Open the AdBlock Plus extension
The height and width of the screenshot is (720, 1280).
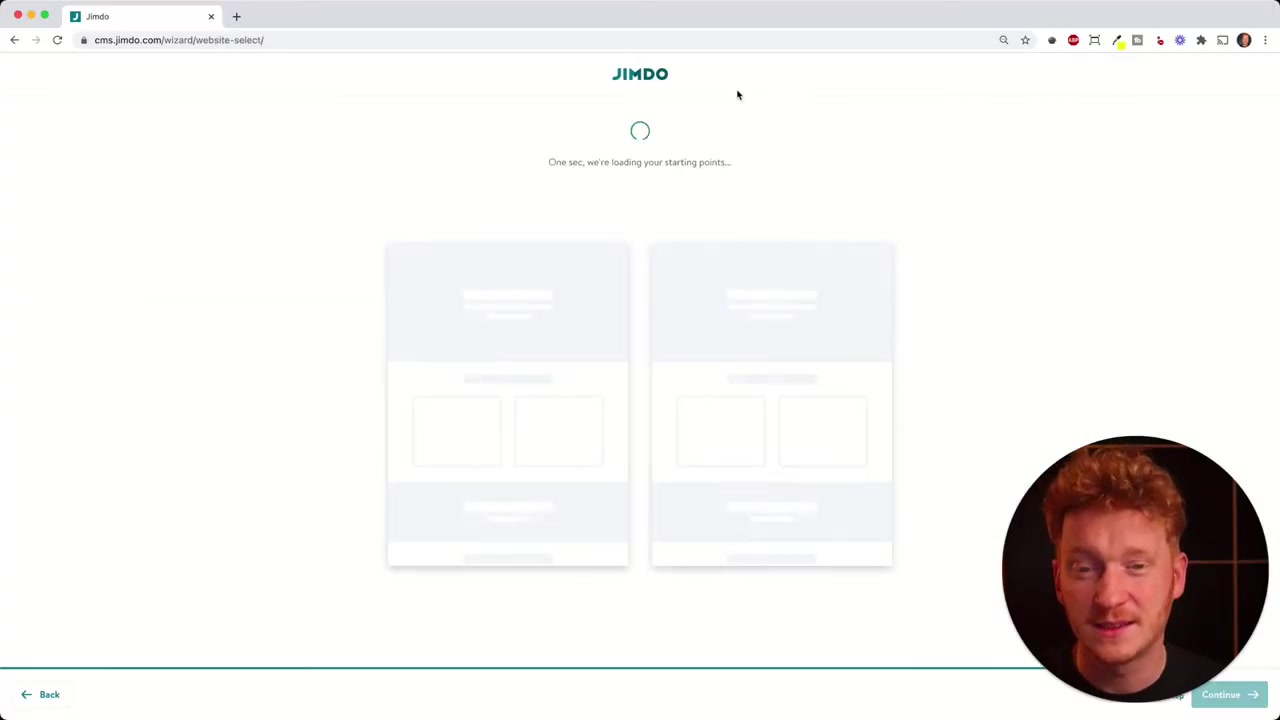1073,40
